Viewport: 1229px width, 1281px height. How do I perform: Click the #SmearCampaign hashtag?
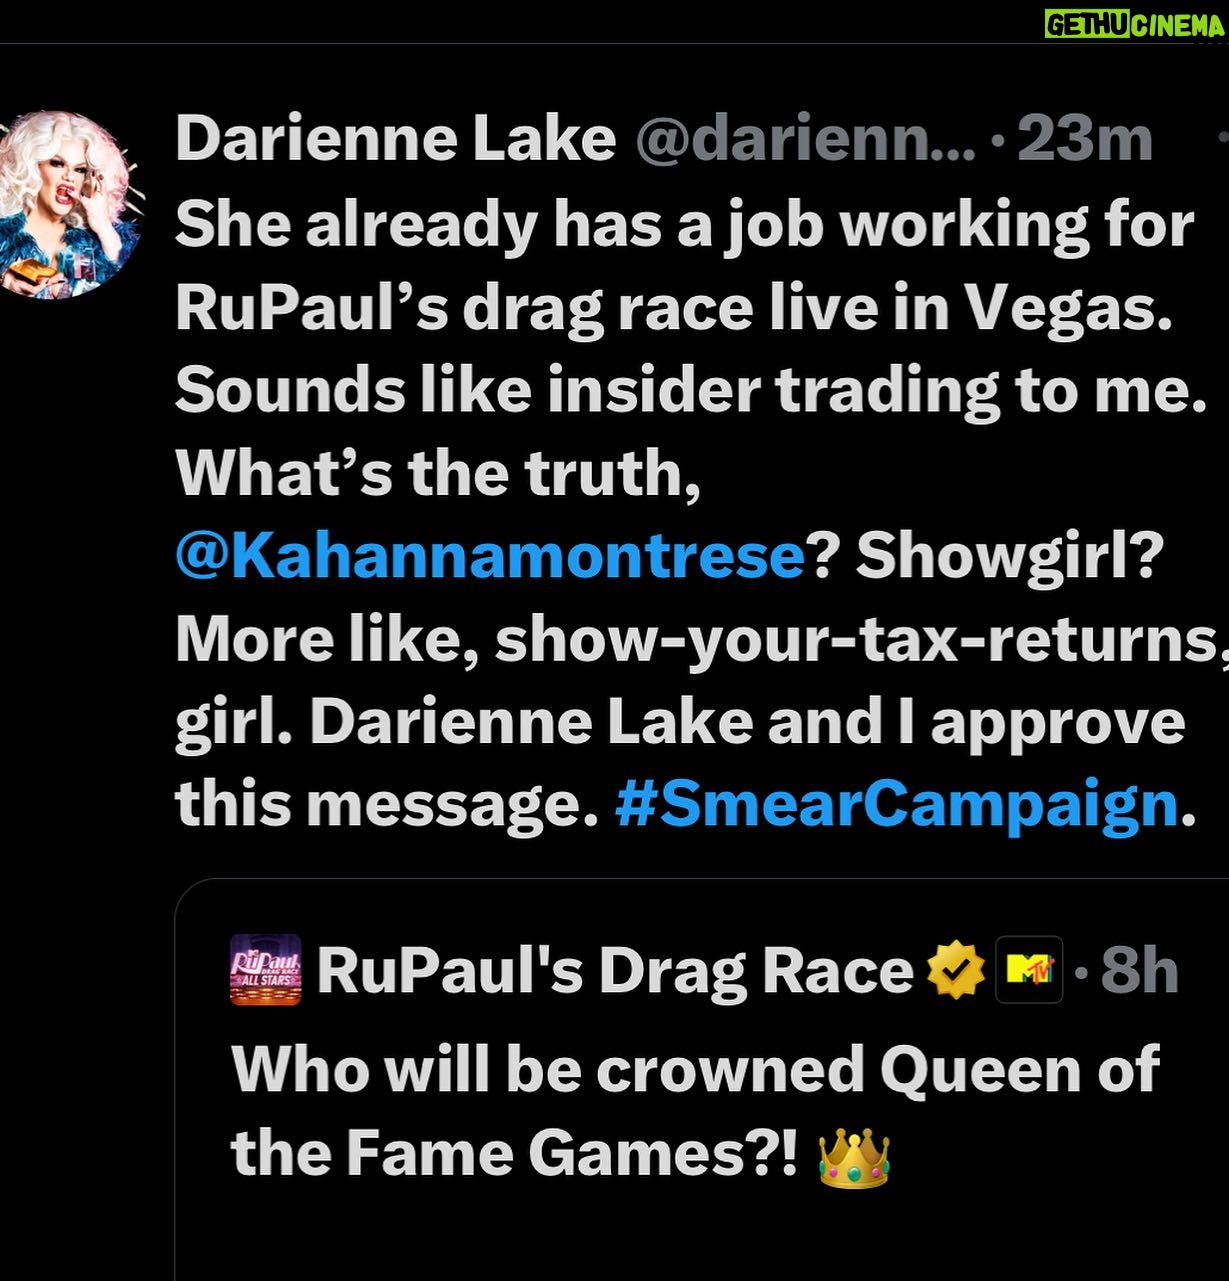(897, 805)
